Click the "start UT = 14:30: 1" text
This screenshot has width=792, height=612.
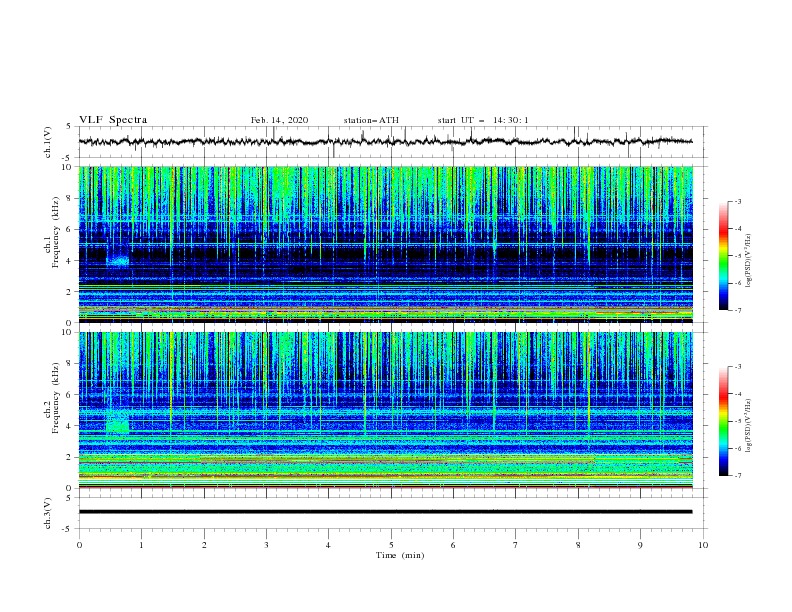tap(483, 120)
